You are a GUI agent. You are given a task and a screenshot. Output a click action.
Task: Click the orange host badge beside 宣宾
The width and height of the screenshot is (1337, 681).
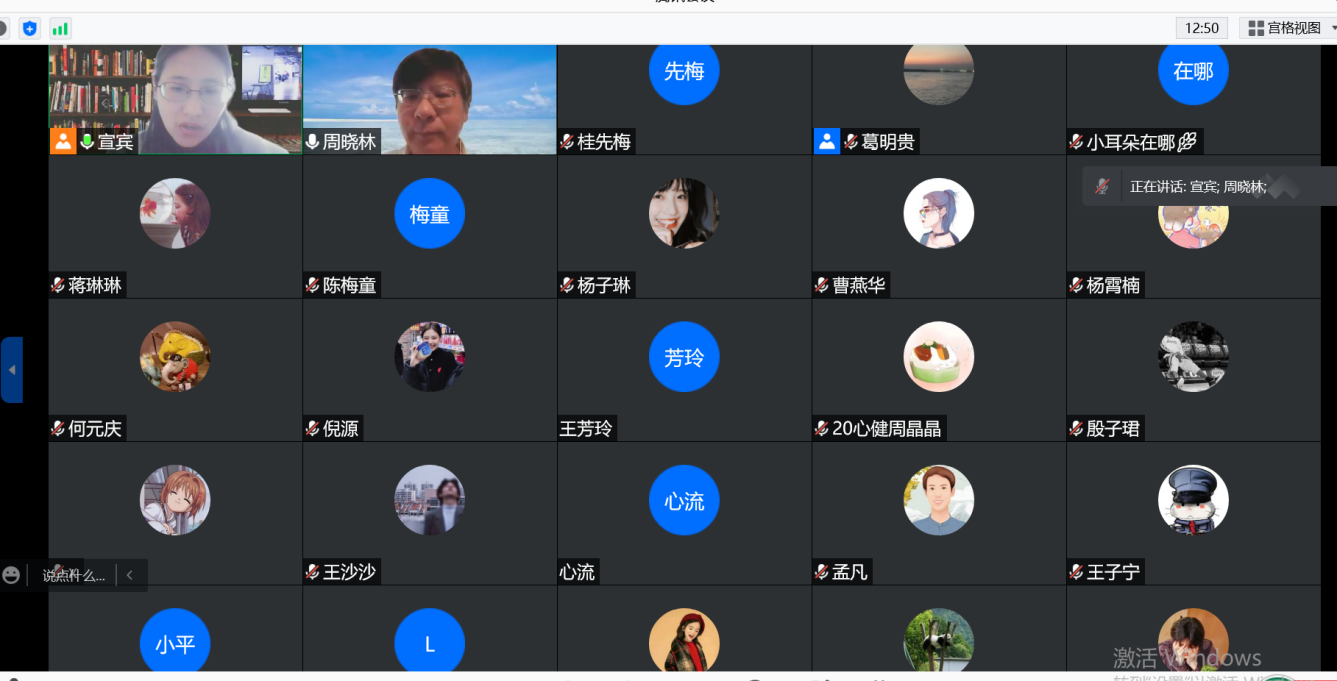coord(63,141)
